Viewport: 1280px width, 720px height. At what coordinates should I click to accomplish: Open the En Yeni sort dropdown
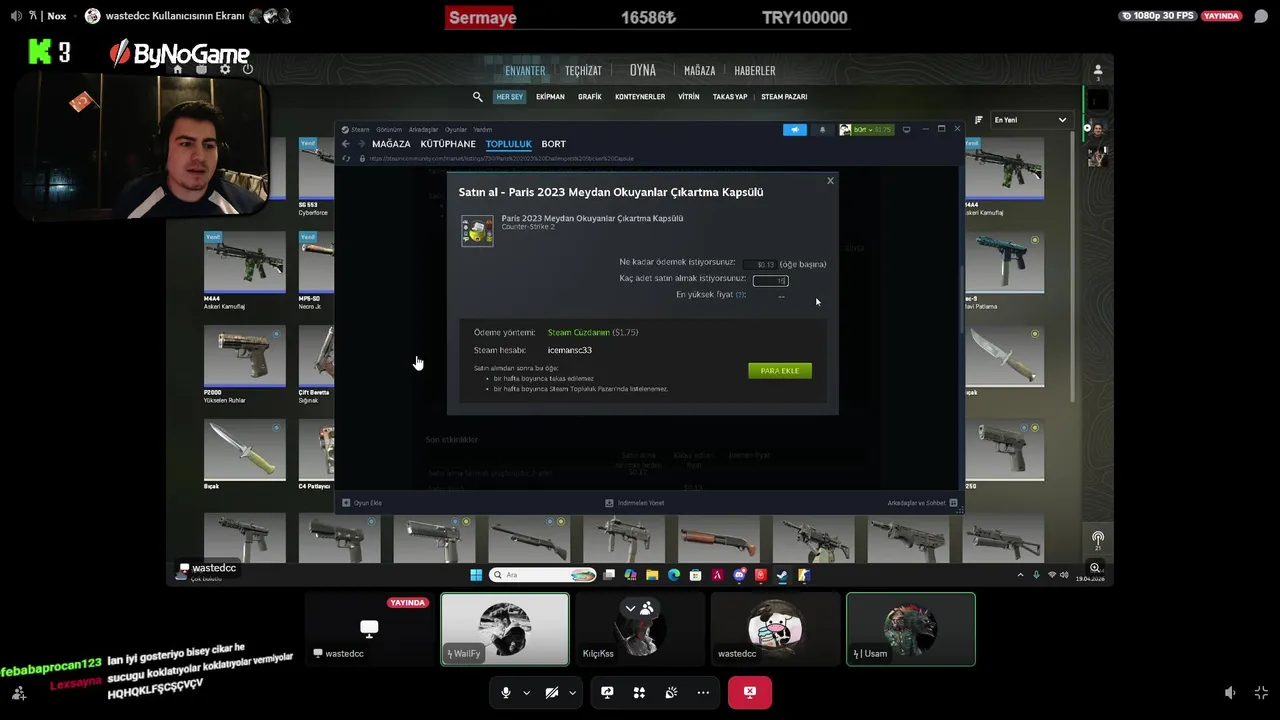(x=1031, y=120)
